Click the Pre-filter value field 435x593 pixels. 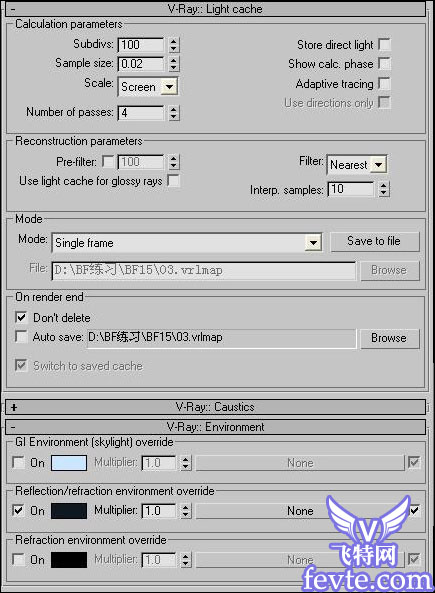tap(141, 162)
